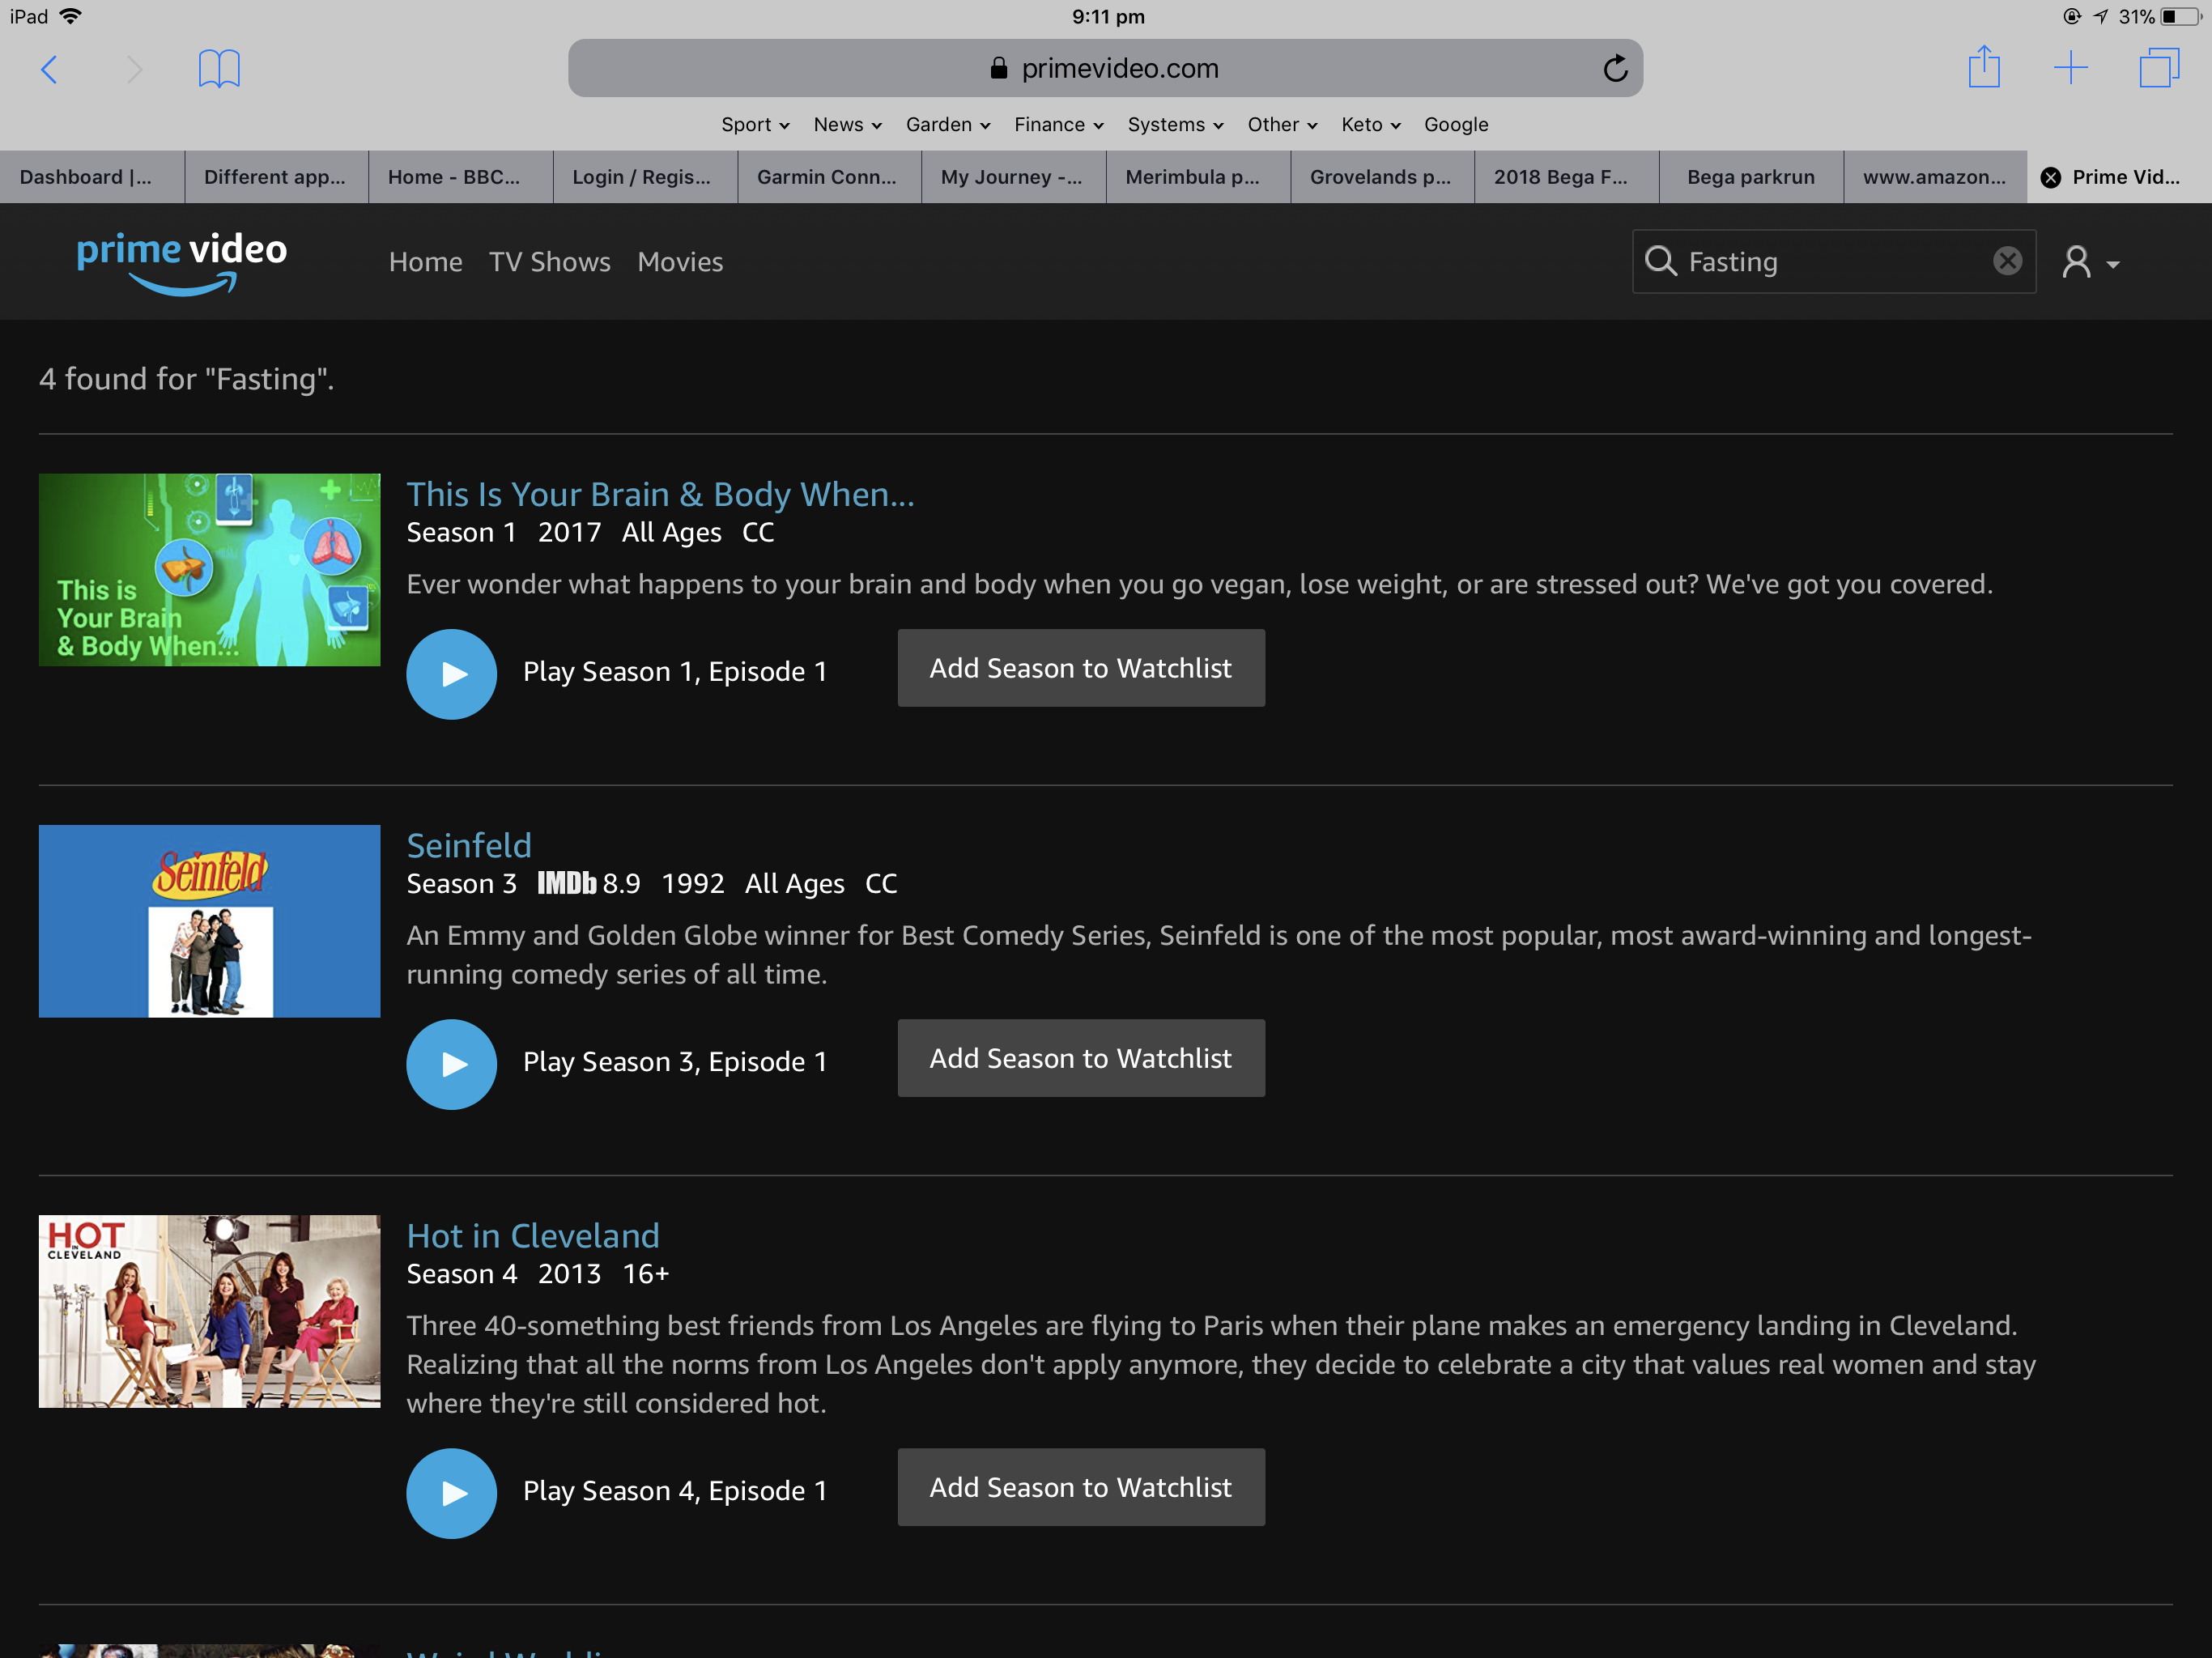Open the Seinfeld title link
The height and width of the screenshot is (1658, 2212).
point(468,845)
